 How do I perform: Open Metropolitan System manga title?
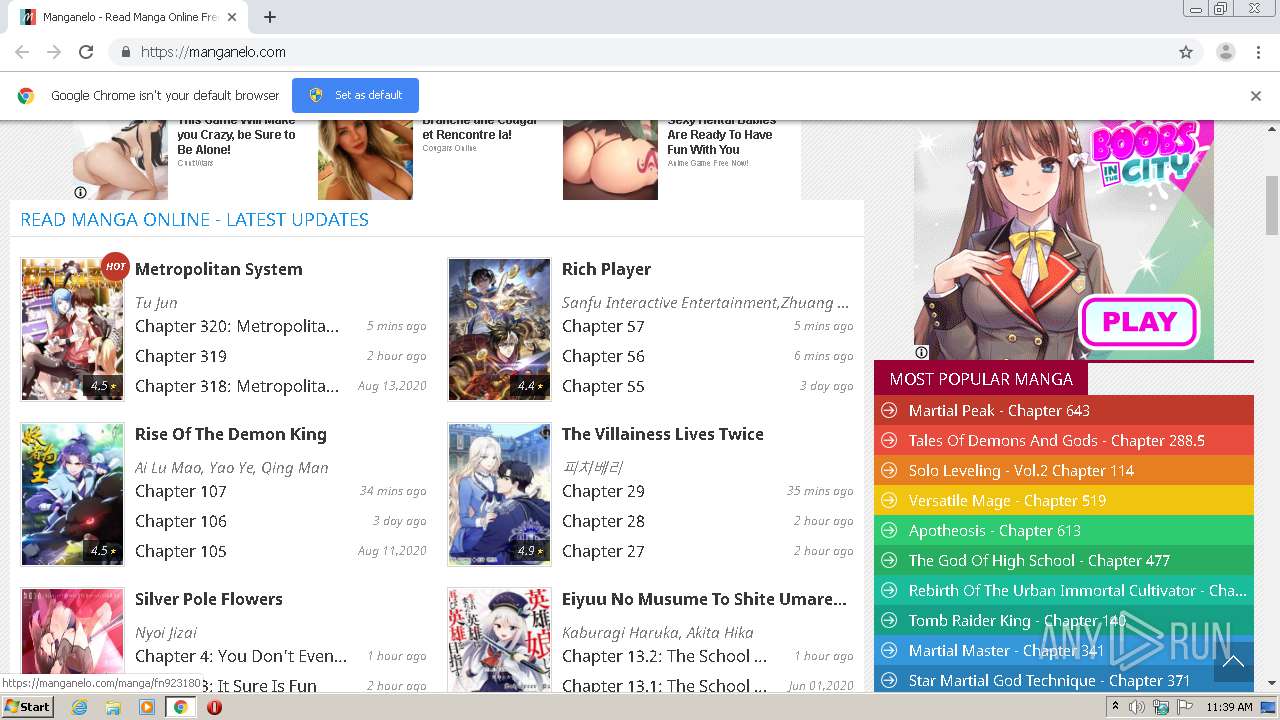coord(218,269)
